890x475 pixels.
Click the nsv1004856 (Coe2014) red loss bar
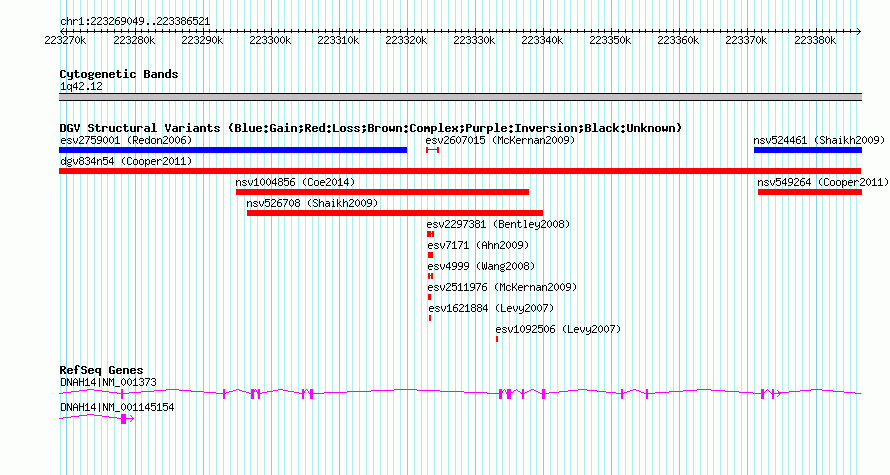(x=383, y=192)
